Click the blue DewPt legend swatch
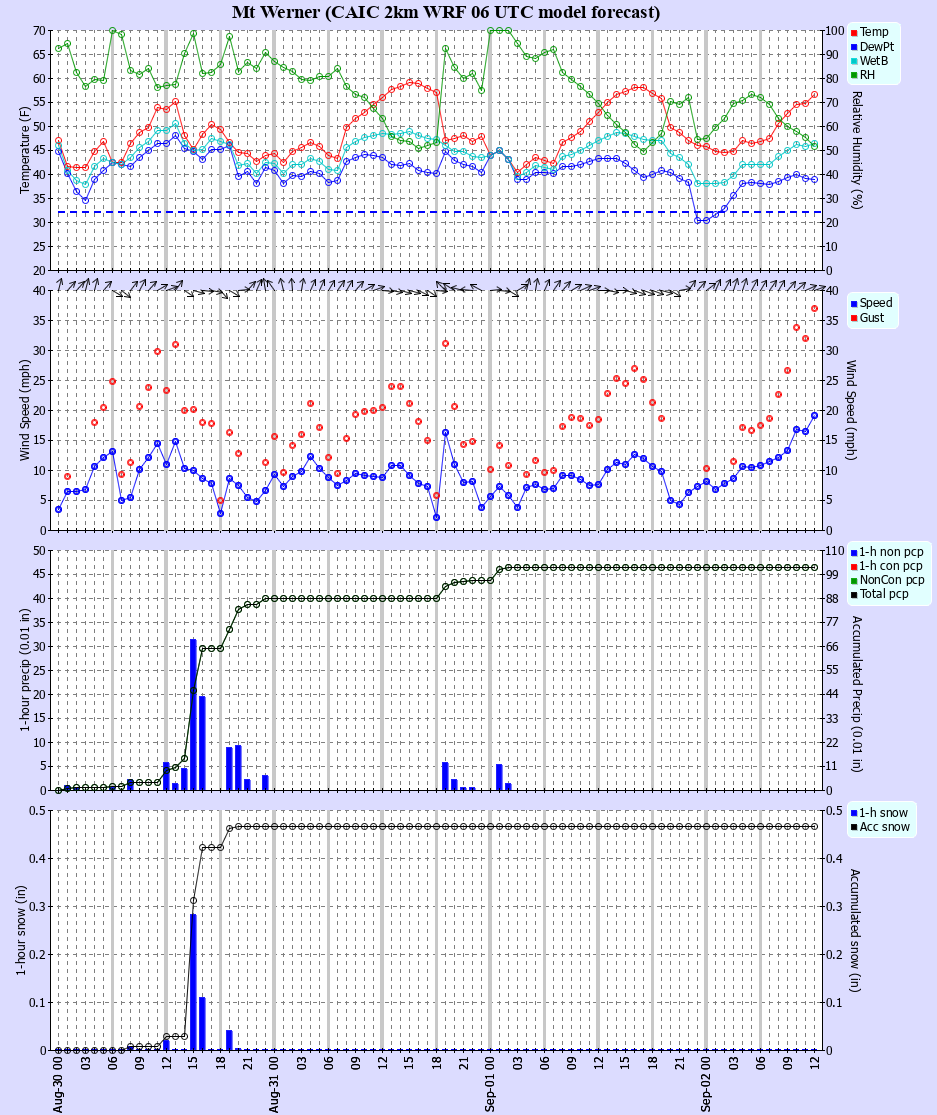This screenshot has height=1115, width=937. (854, 47)
